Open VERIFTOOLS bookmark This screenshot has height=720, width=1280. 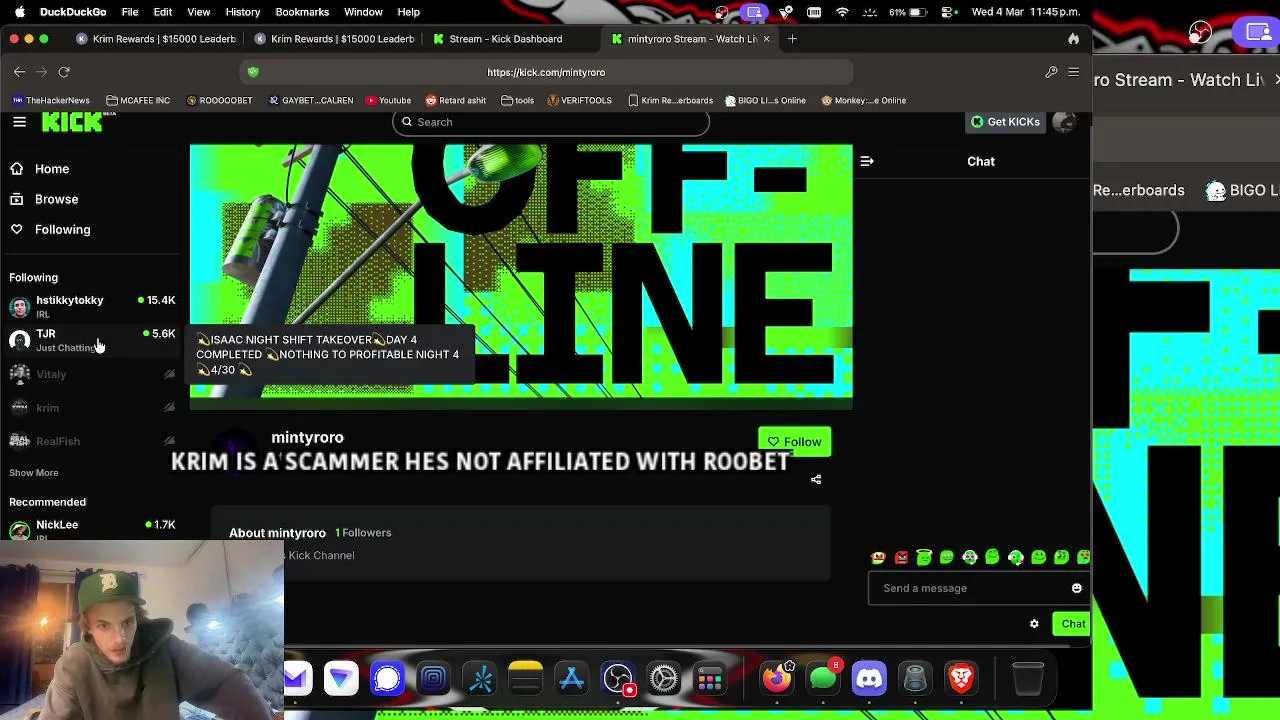coord(579,100)
